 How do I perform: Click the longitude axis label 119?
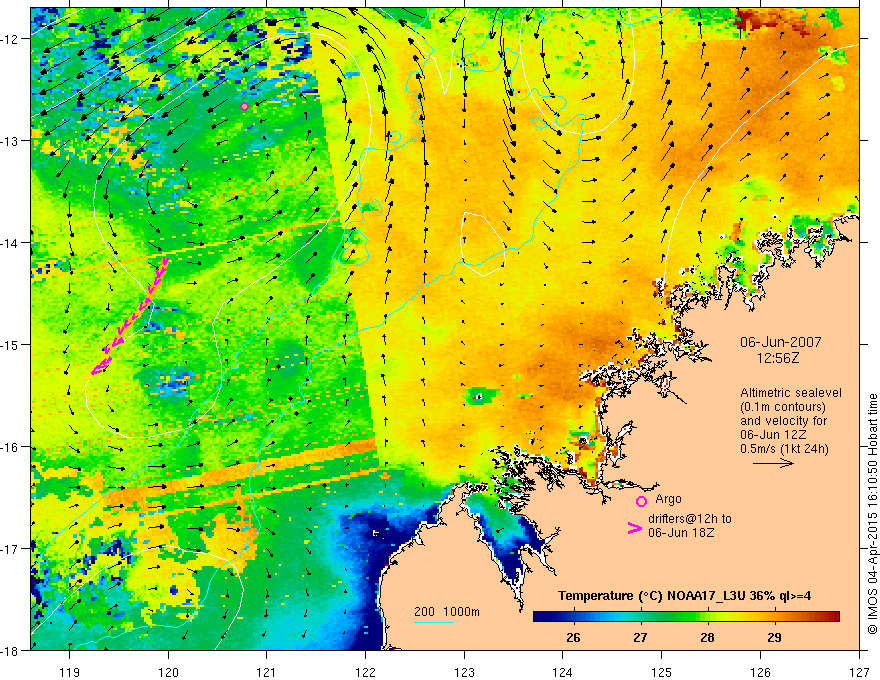(70, 672)
